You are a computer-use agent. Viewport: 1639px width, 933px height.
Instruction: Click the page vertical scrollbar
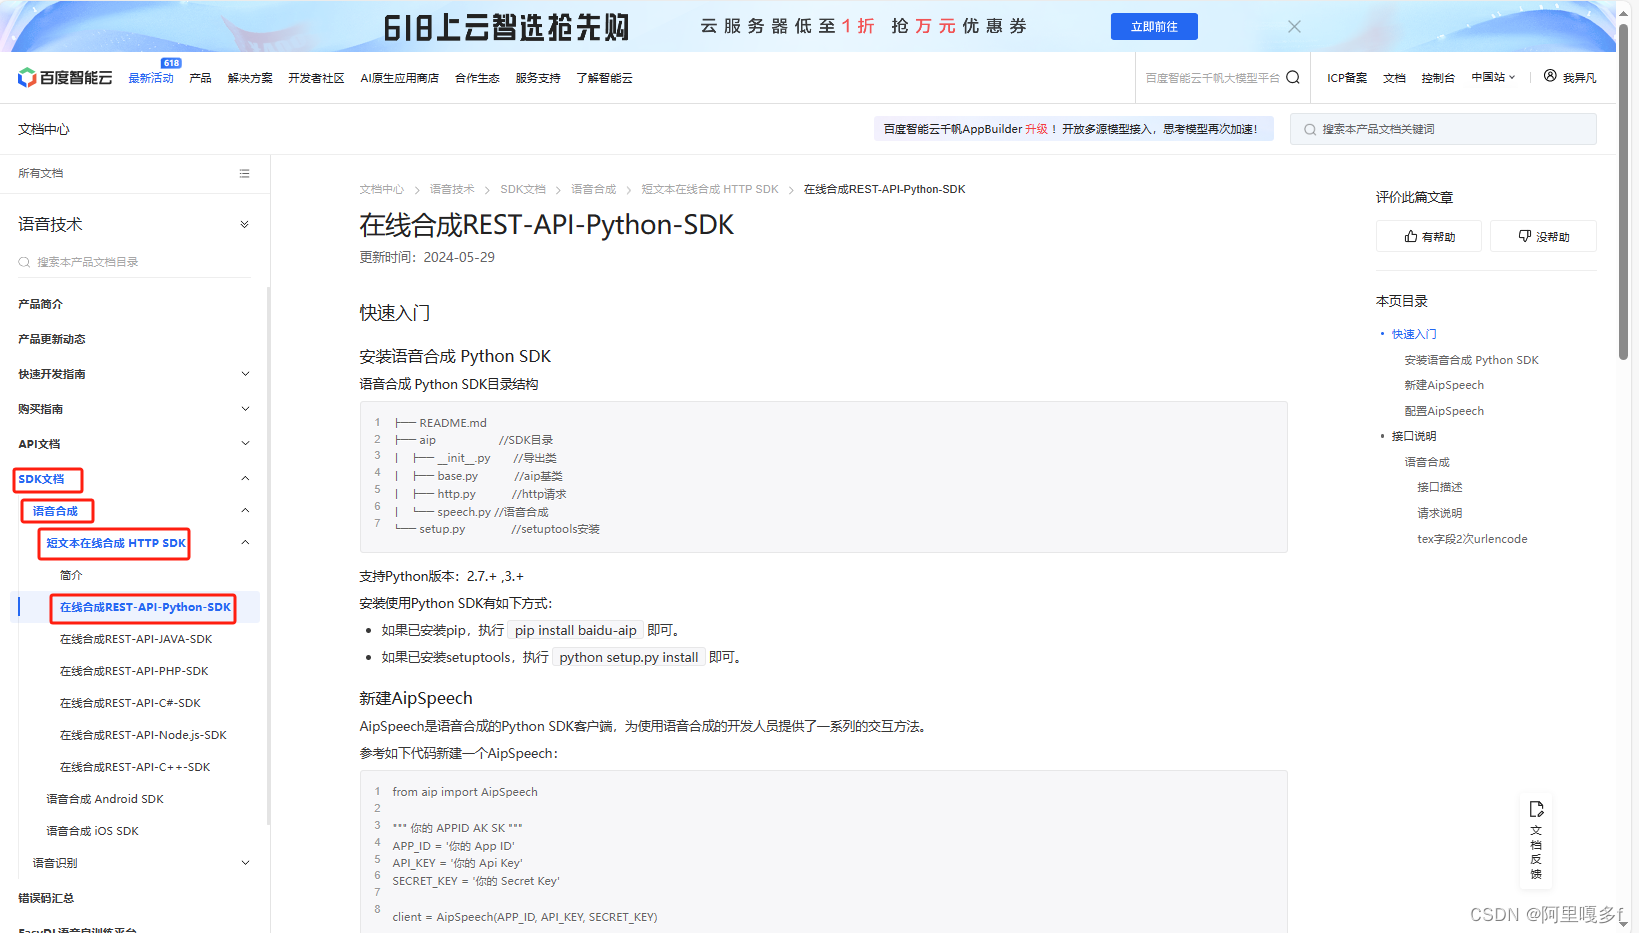pyautogui.click(x=1623, y=190)
